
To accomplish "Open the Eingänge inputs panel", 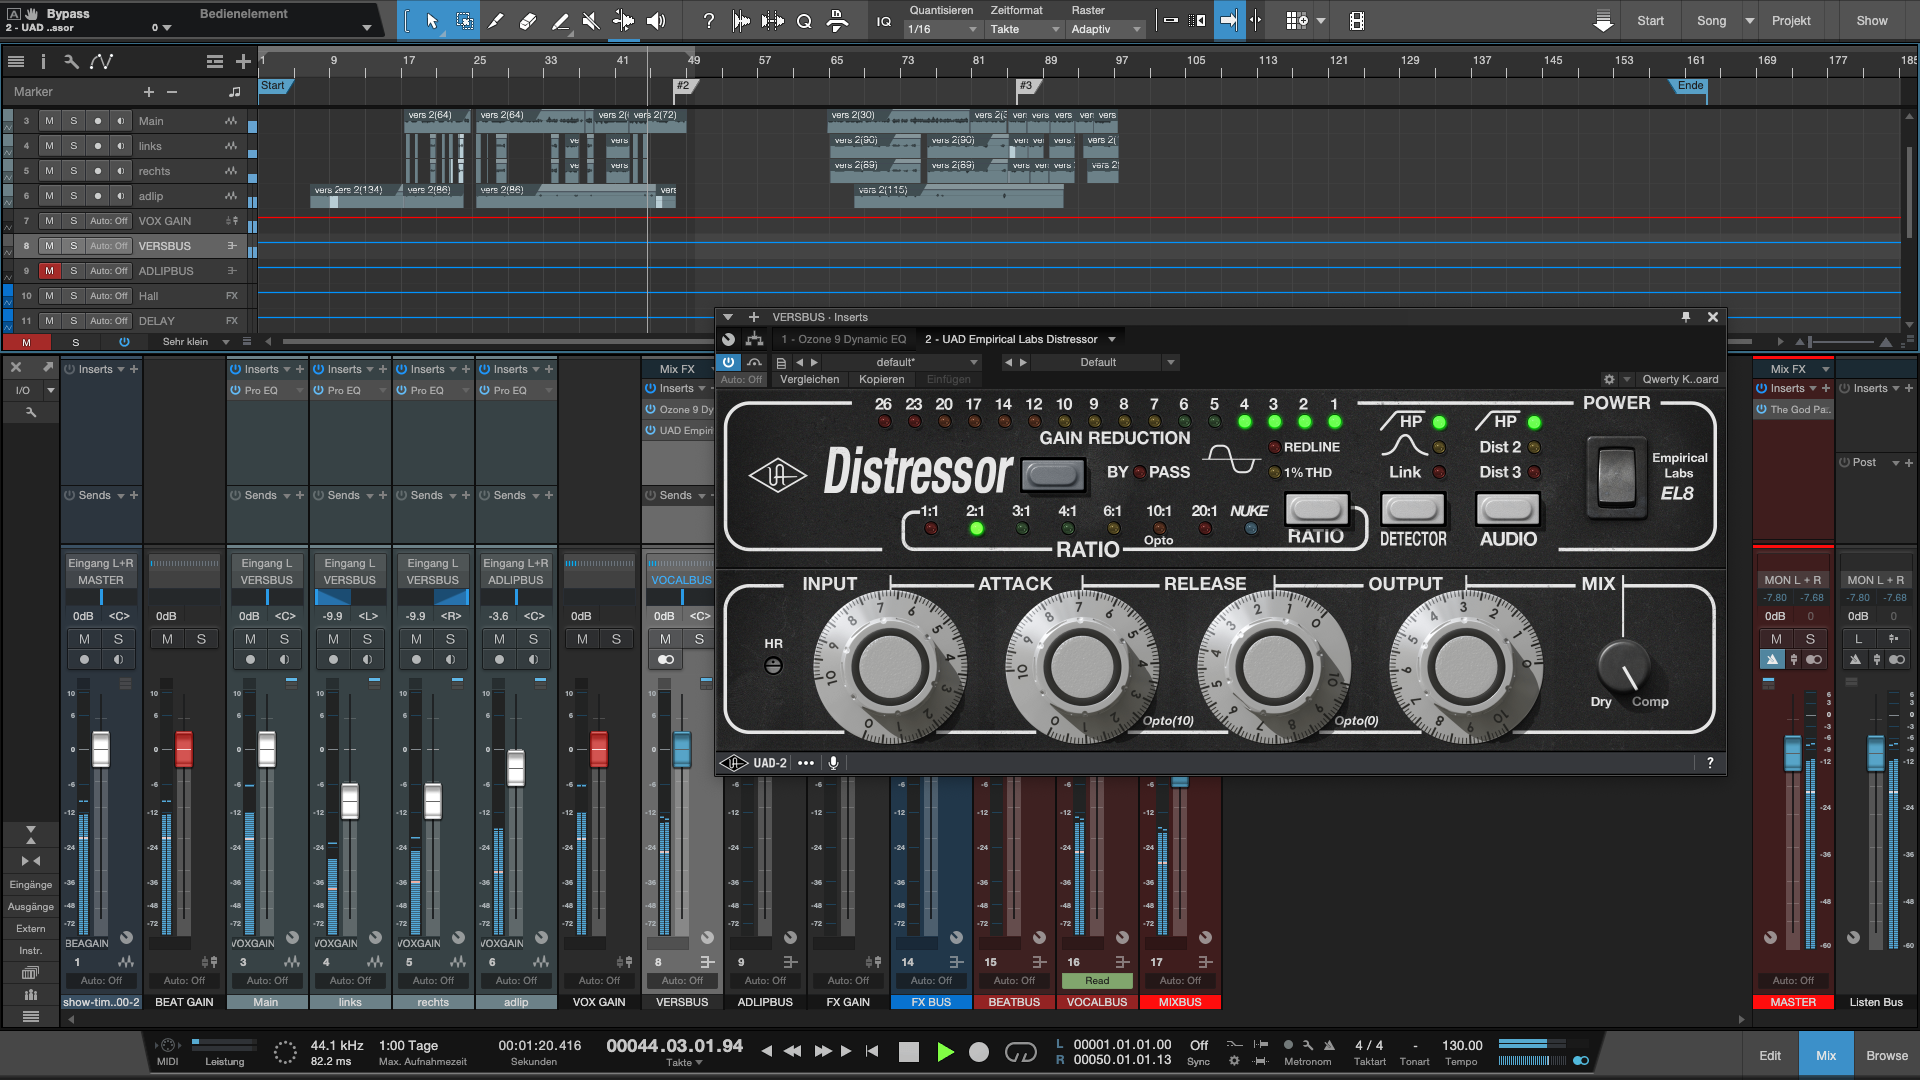I will [x=30, y=885].
